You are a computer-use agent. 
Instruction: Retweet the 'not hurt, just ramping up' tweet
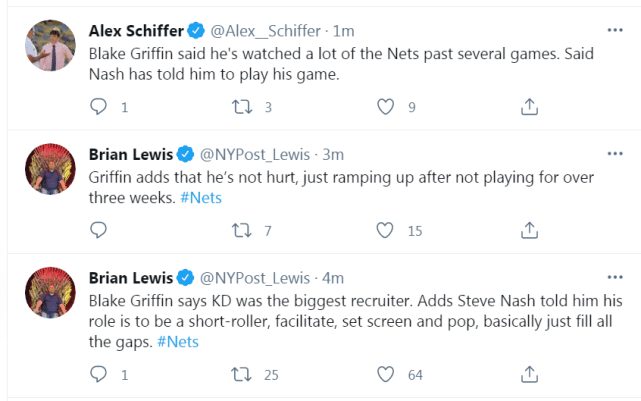241,230
